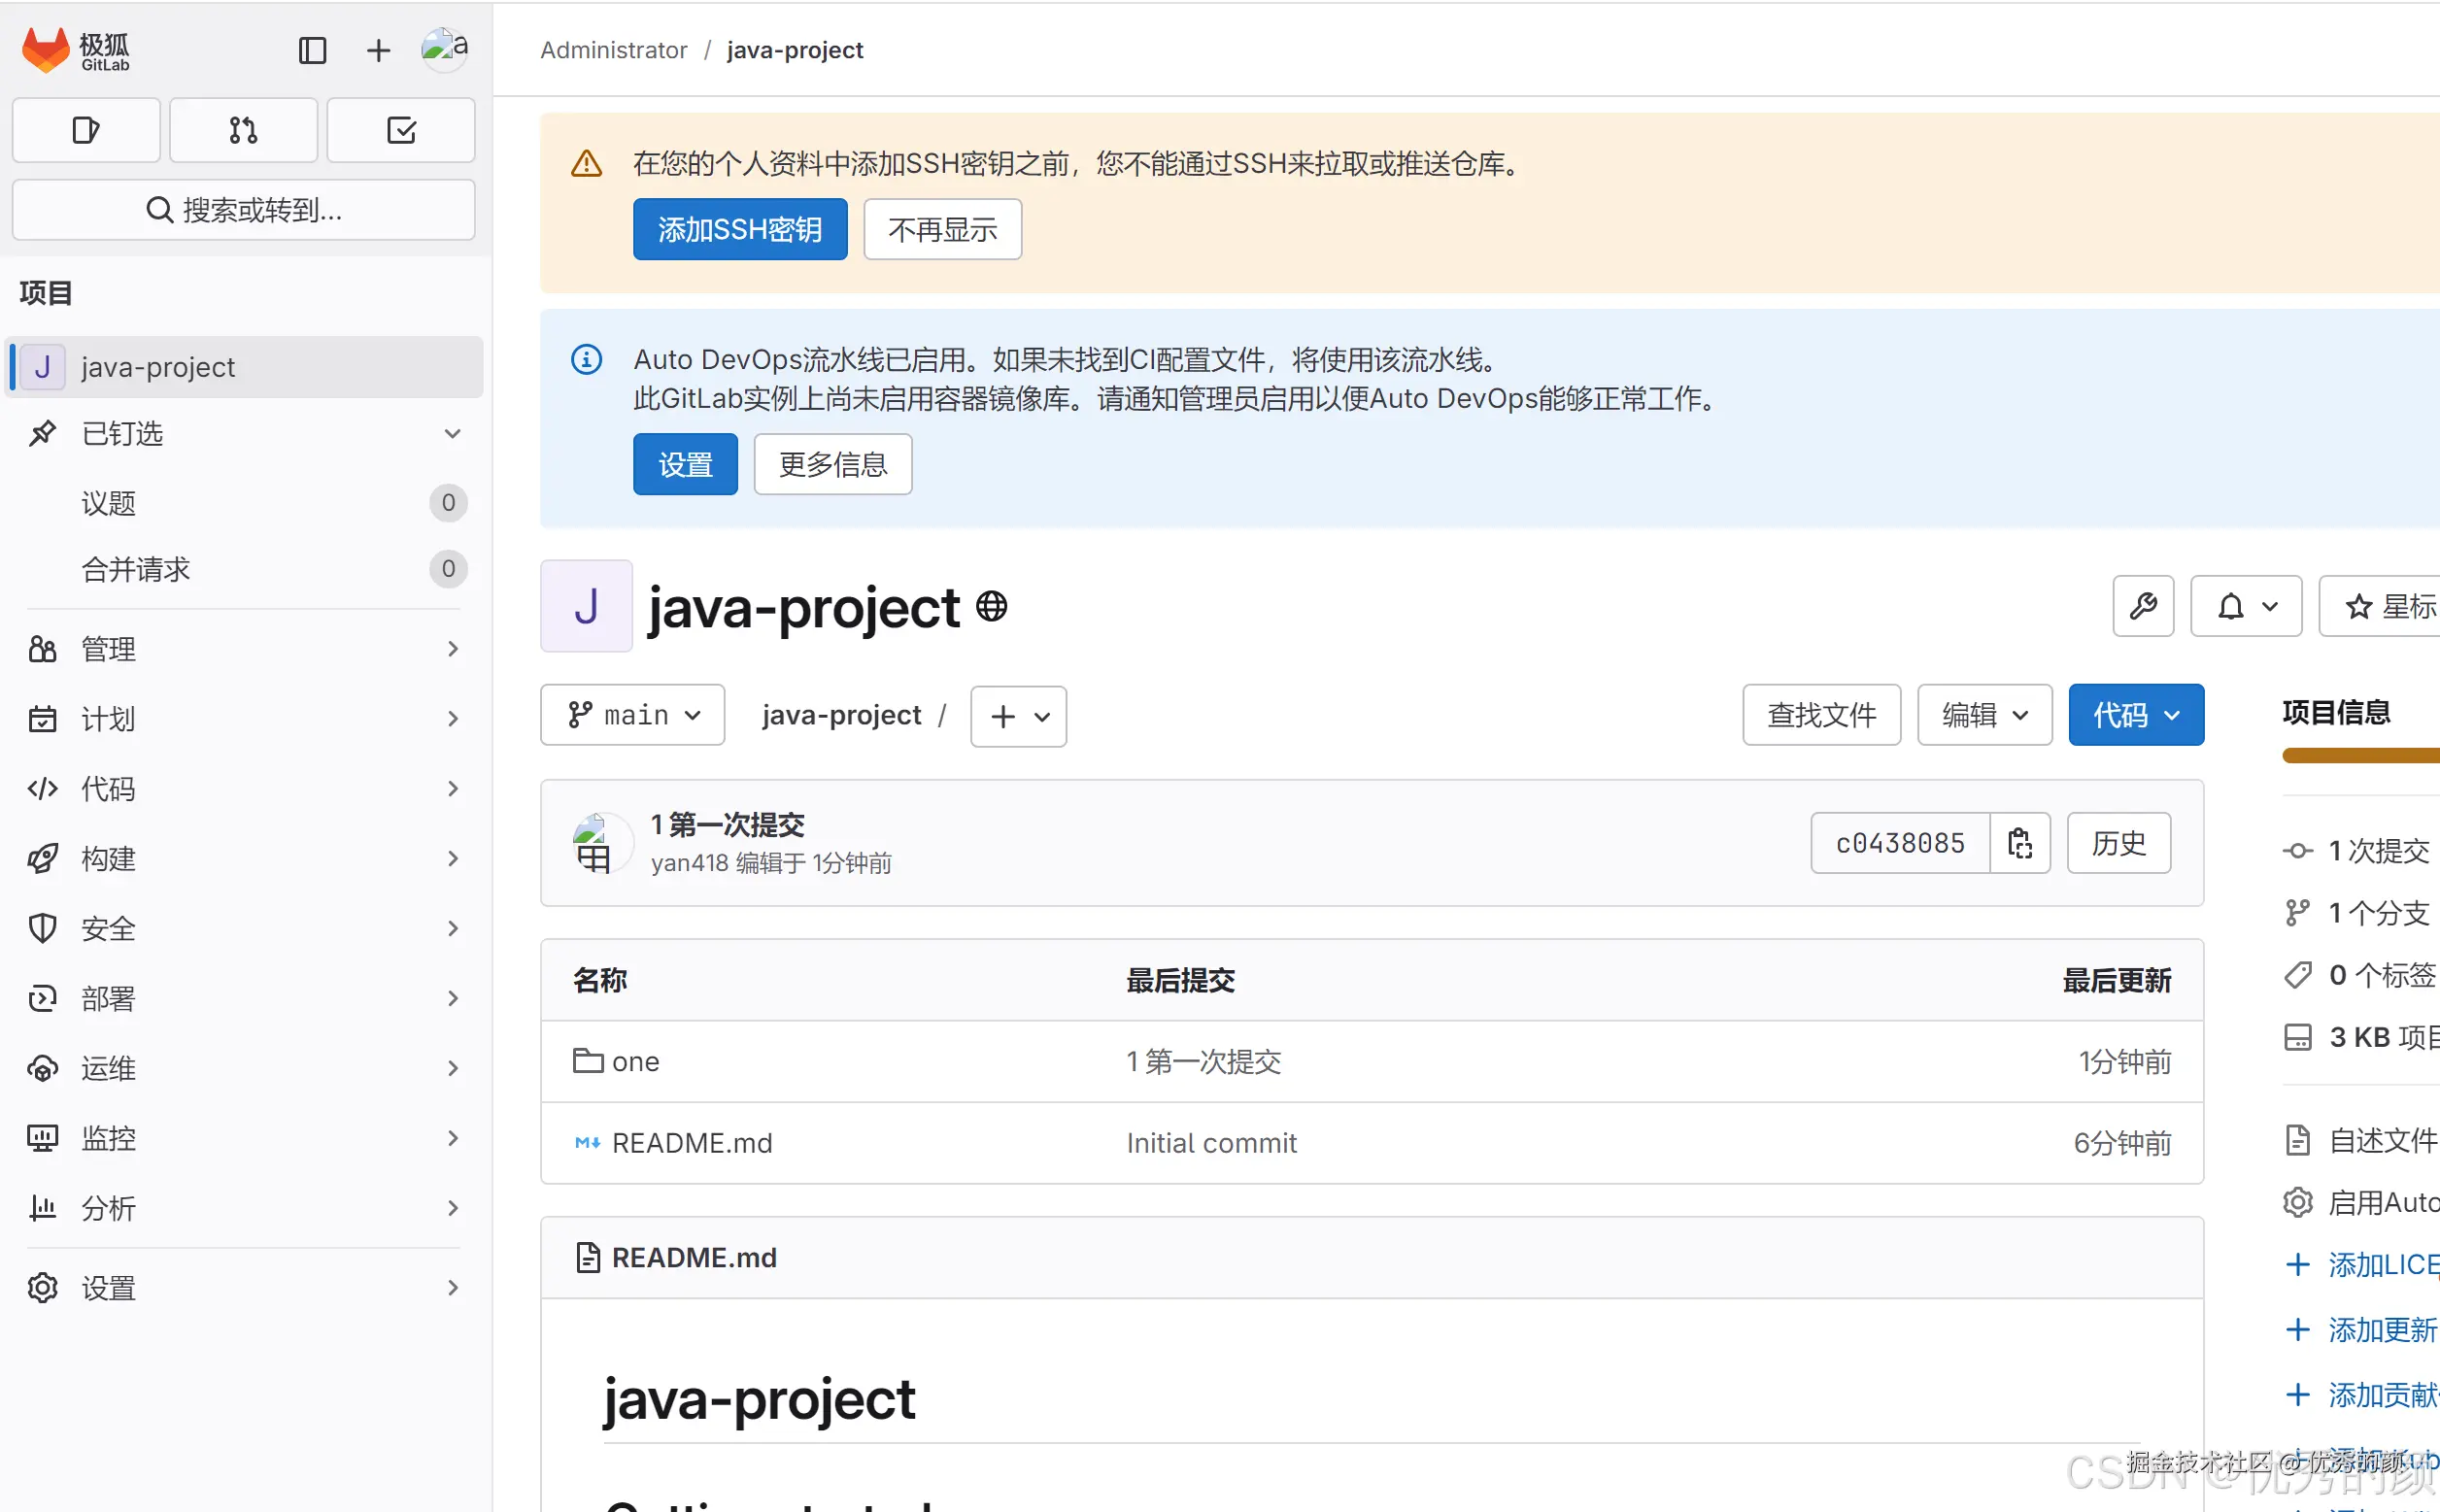
Task: Click the merge requests icon in the header
Action: [x=243, y=130]
